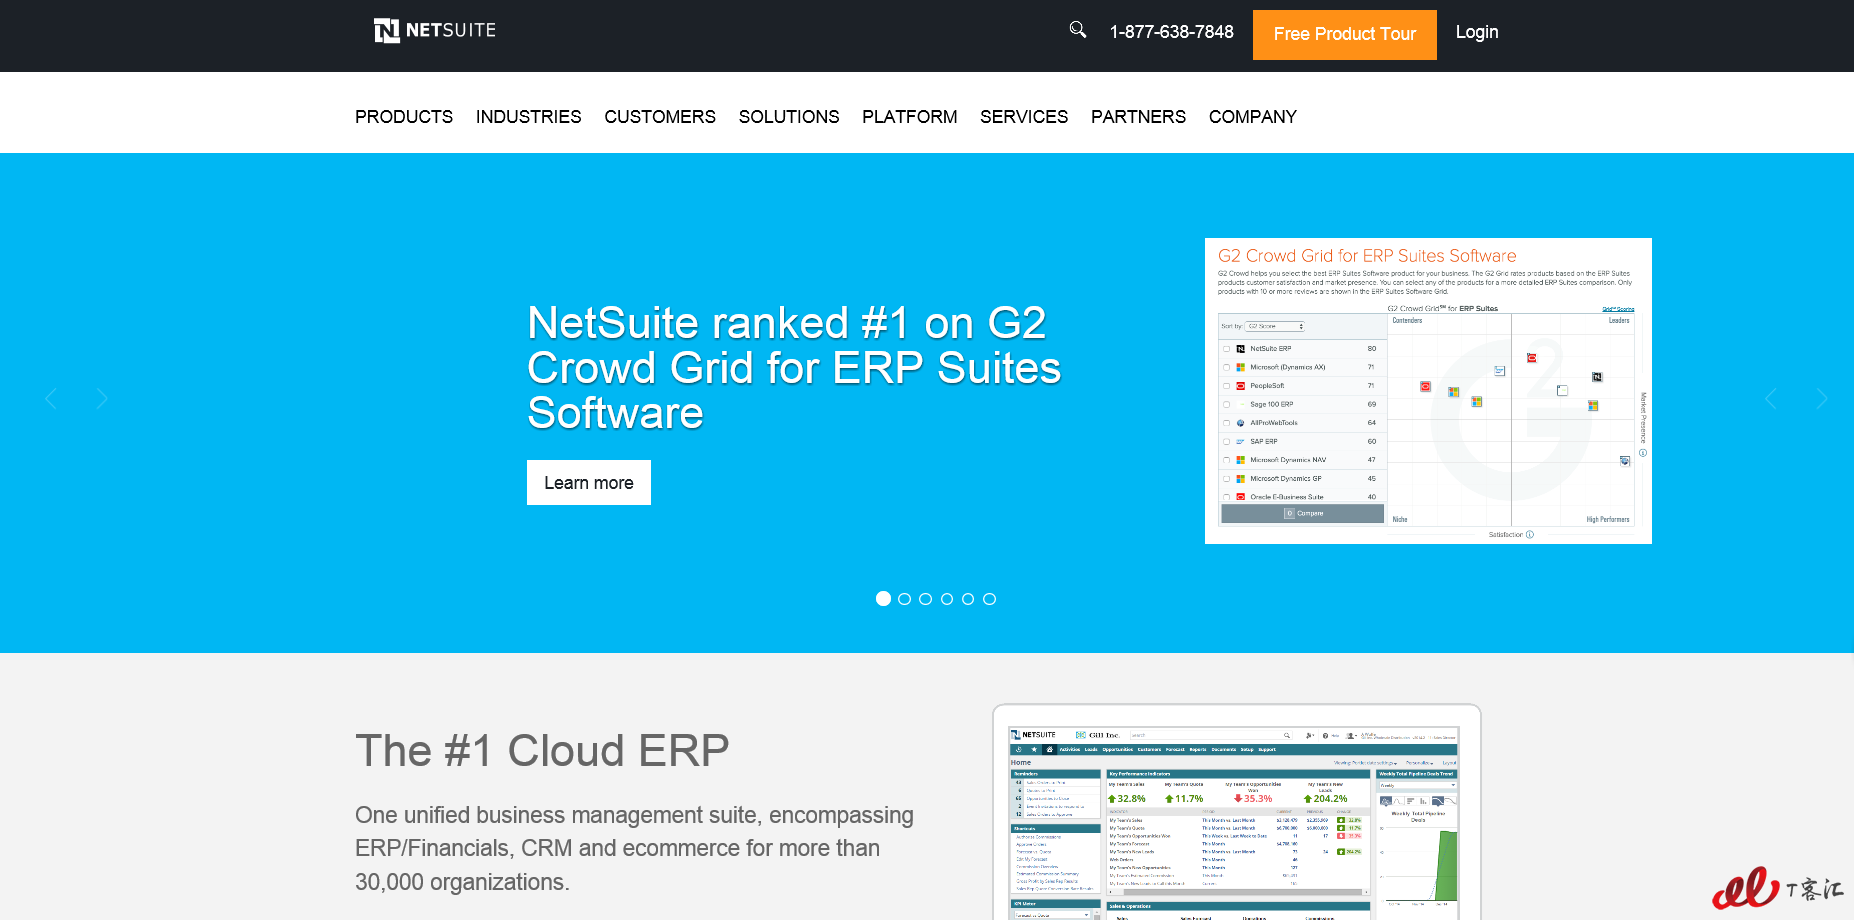The height and width of the screenshot is (920, 1854).
Task: Open site search via the magnifier icon
Action: pyautogui.click(x=1077, y=29)
